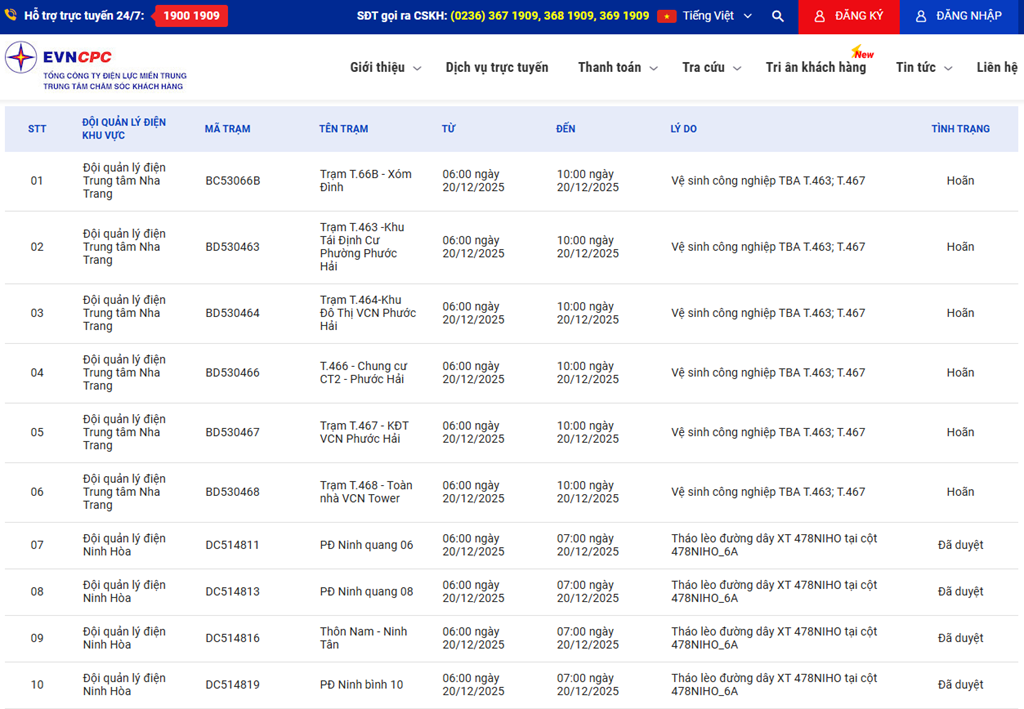The image size is (1024, 709).
Task: Open the Thanh toán dropdown menu
Action: point(617,67)
